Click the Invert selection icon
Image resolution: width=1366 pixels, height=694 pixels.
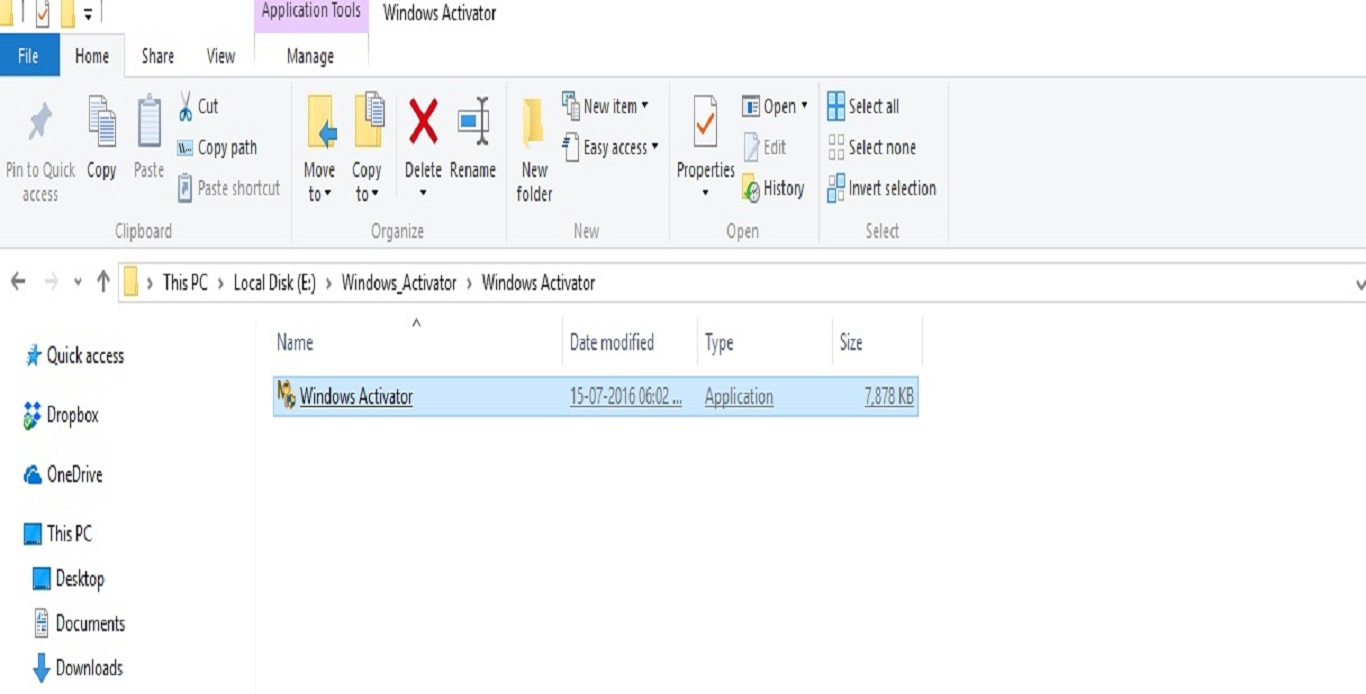pyautogui.click(x=836, y=188)
